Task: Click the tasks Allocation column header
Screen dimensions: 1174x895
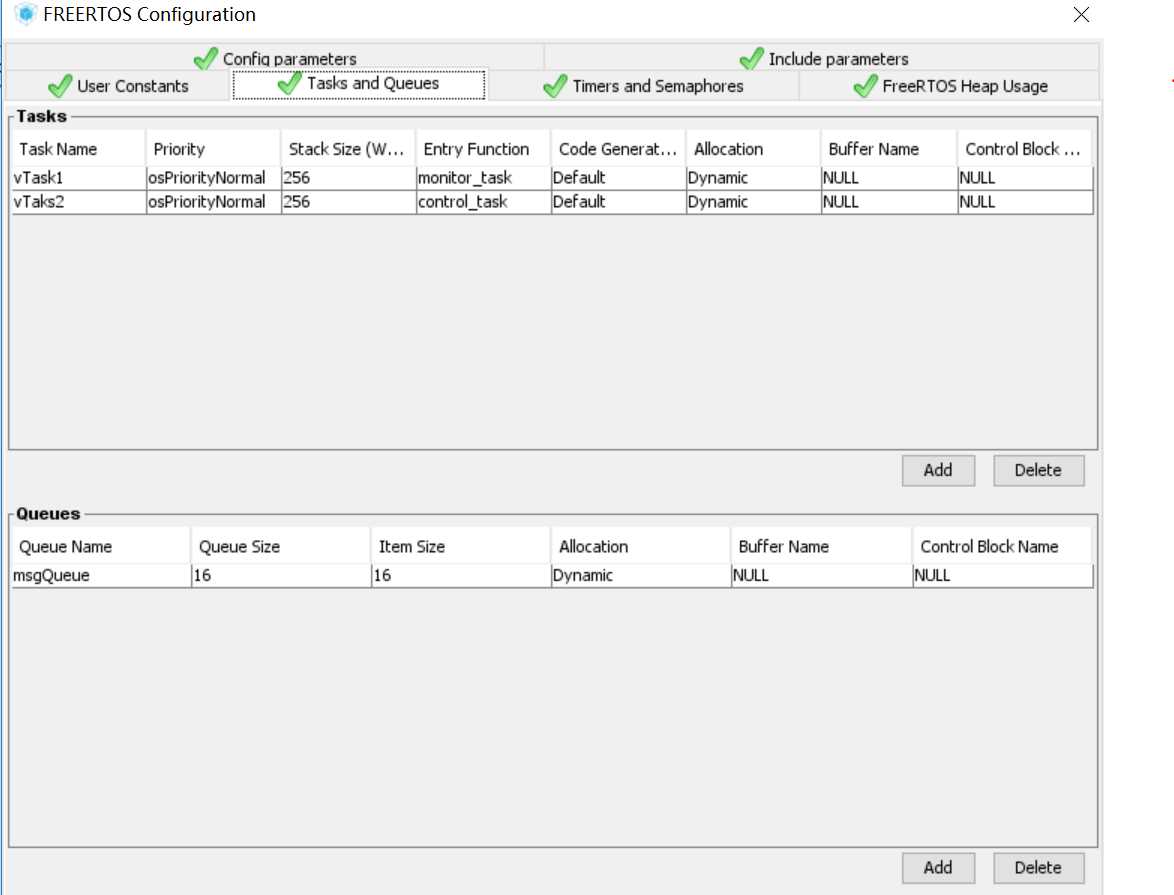Action: [753, 149]
